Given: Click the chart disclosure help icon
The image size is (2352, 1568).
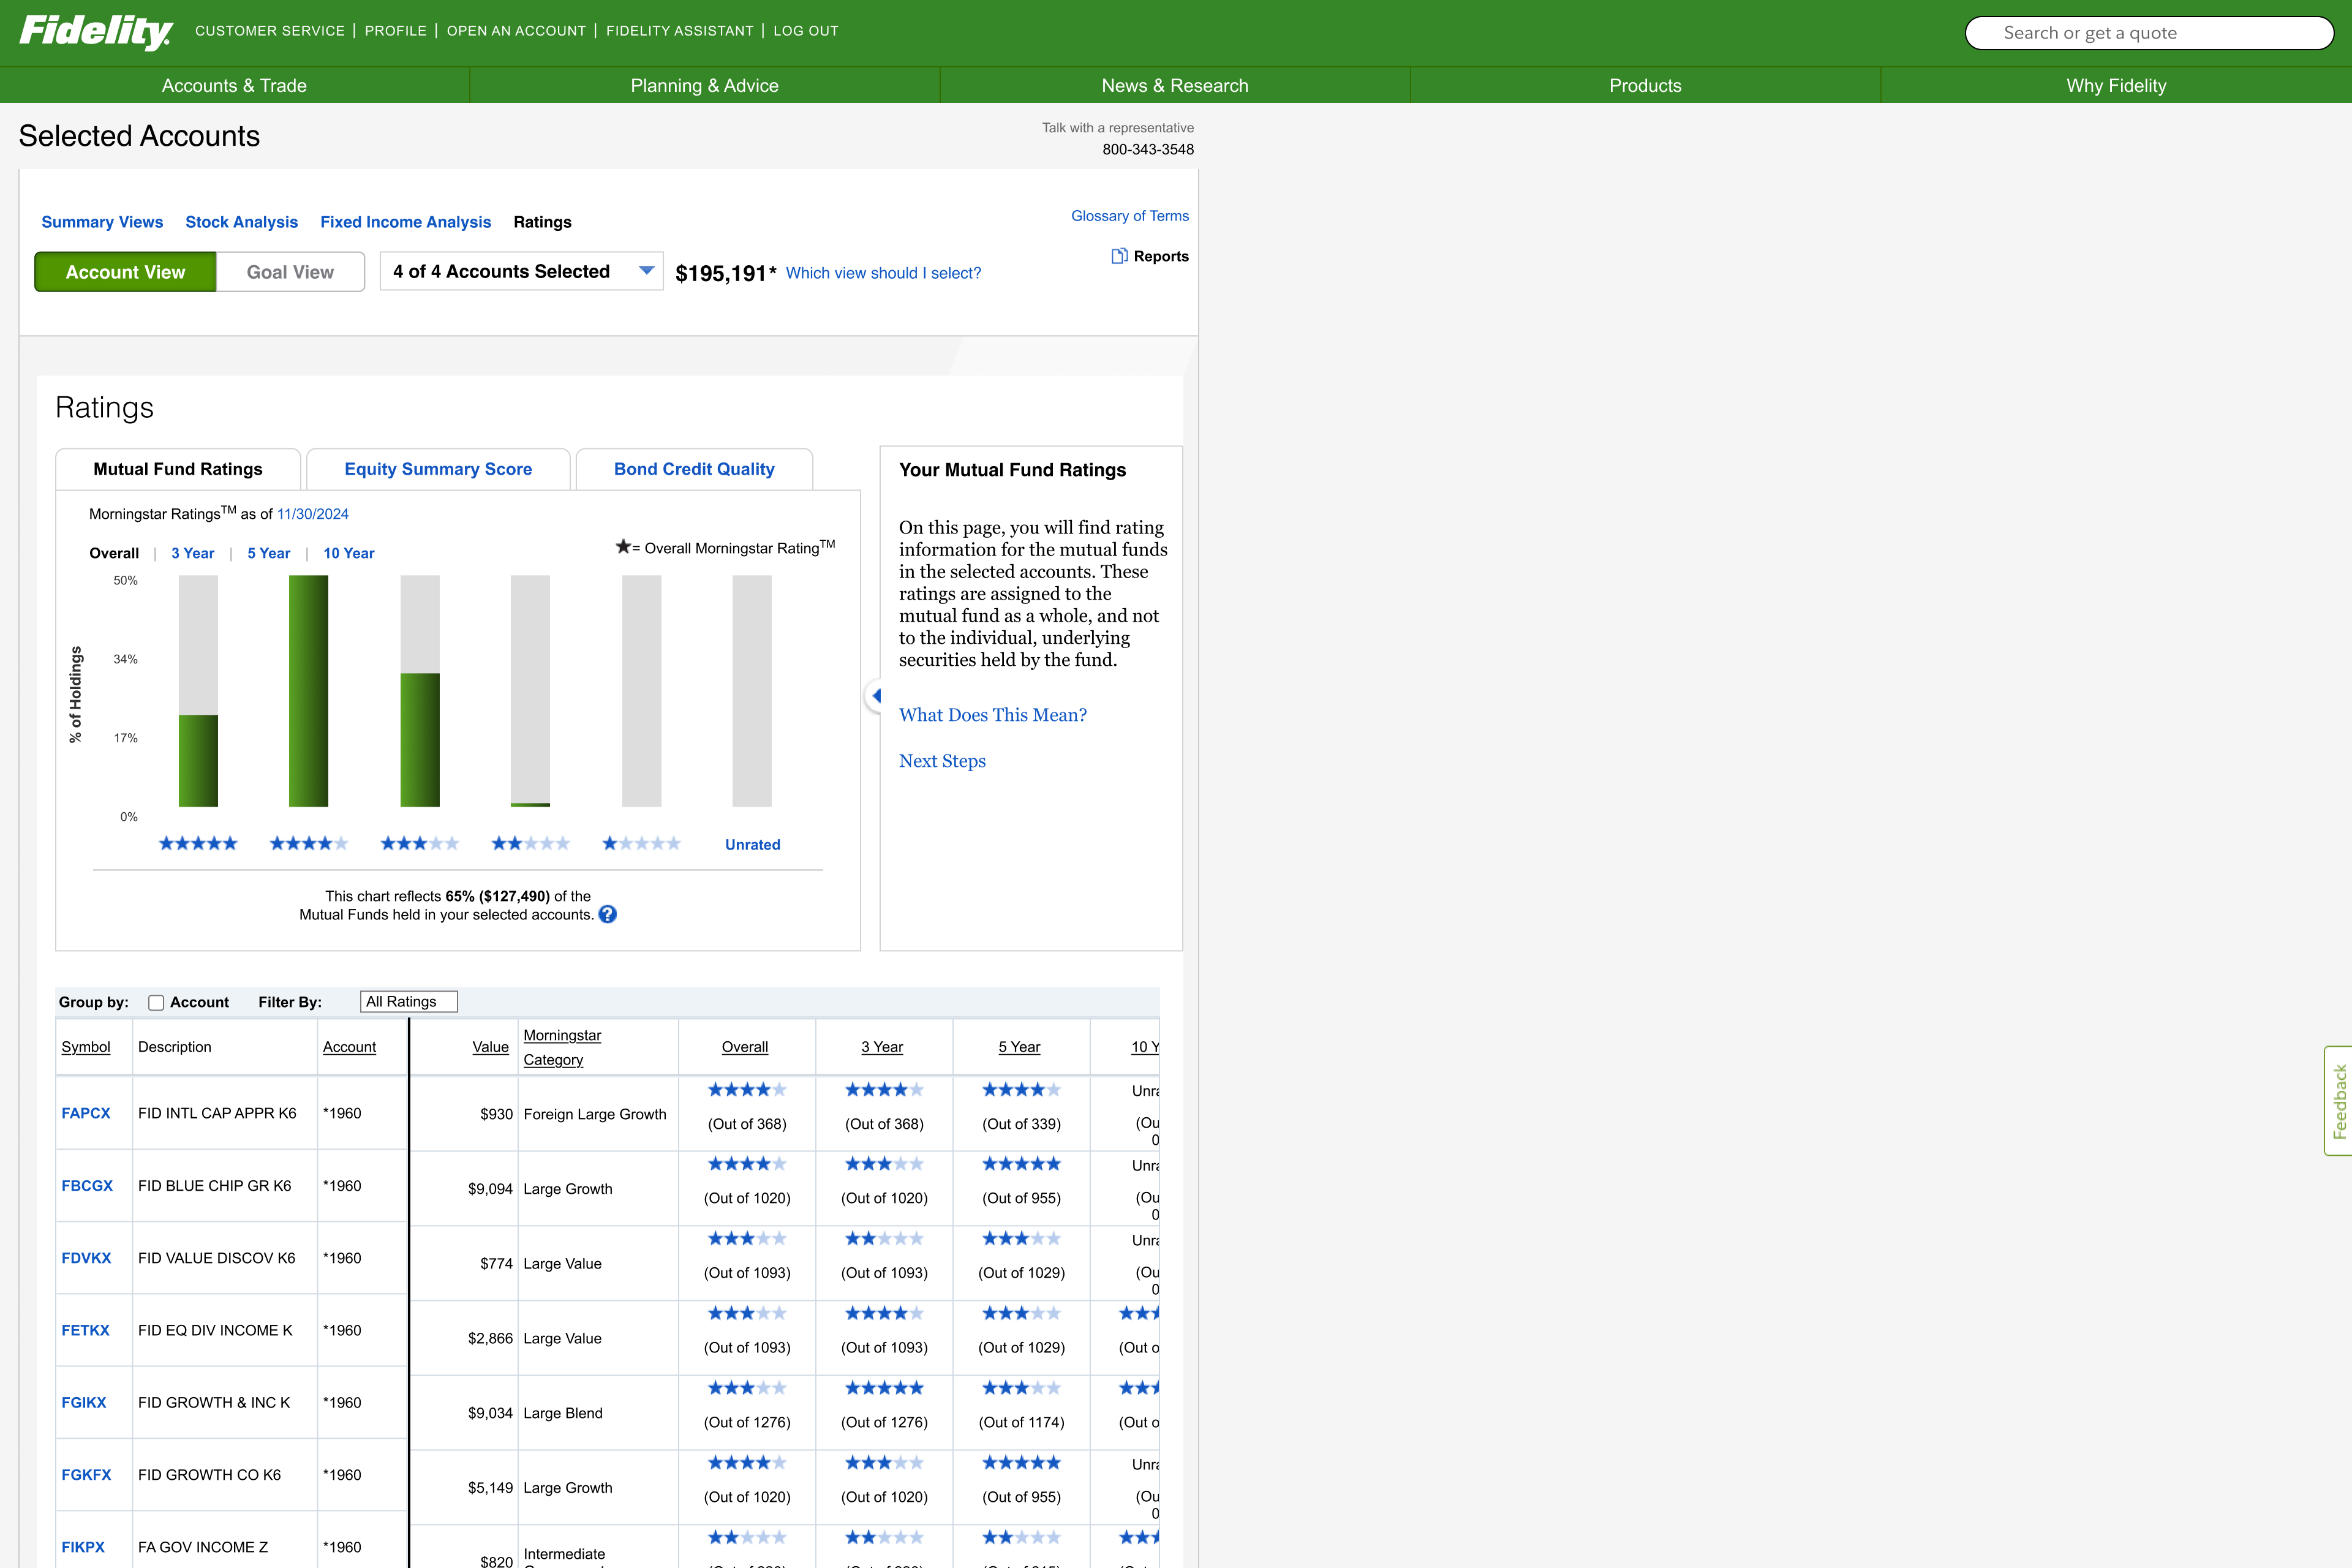Looking at the screenshot, I should (x=608, y=913).
